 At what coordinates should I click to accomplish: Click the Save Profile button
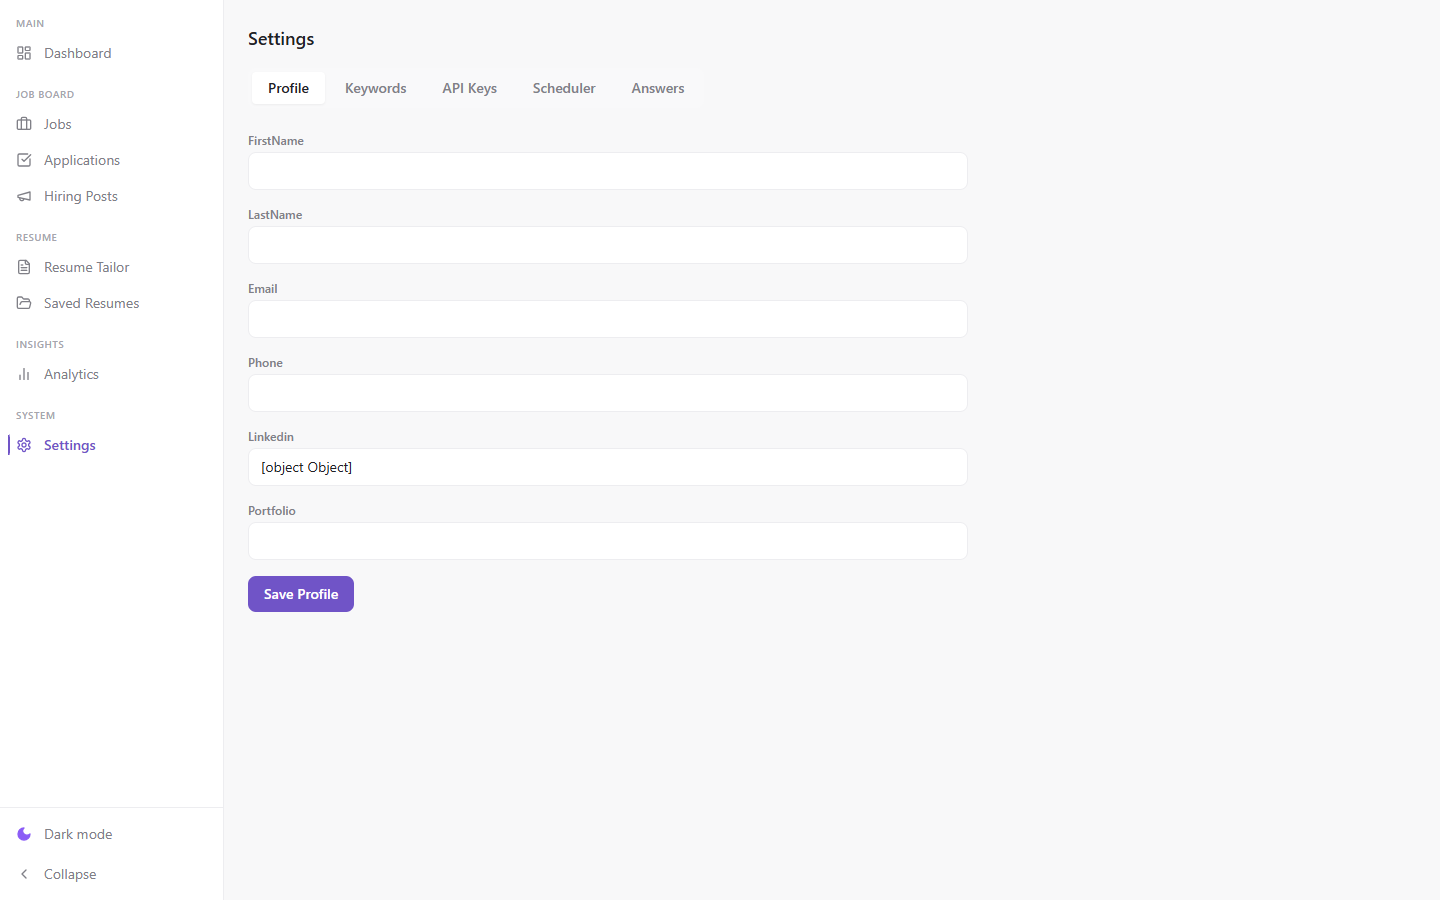pos(301,594)
